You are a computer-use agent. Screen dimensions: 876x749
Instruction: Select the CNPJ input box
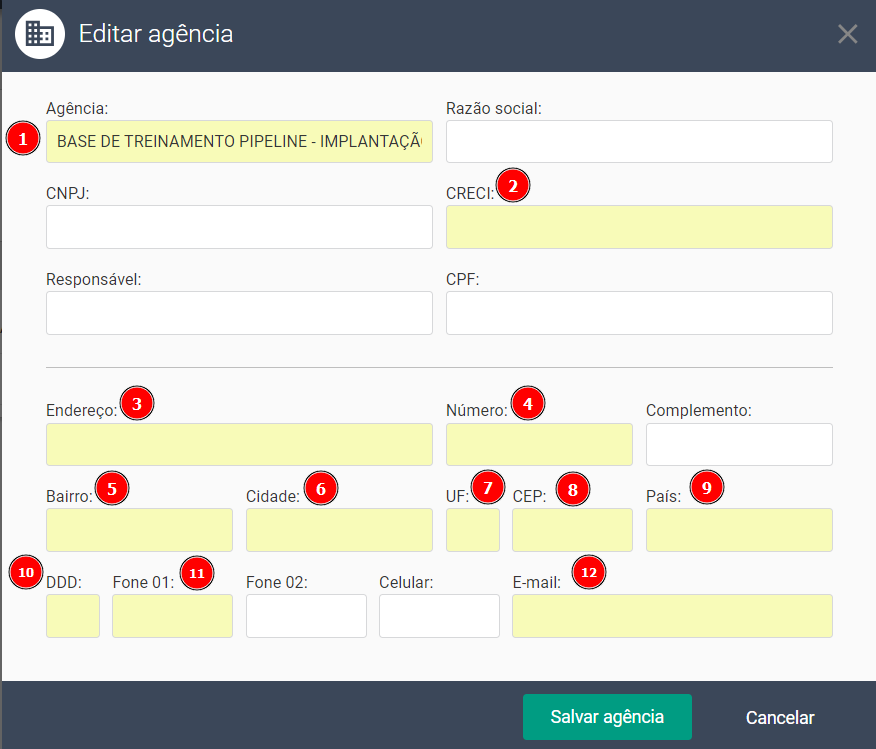[x=239, y=227]
